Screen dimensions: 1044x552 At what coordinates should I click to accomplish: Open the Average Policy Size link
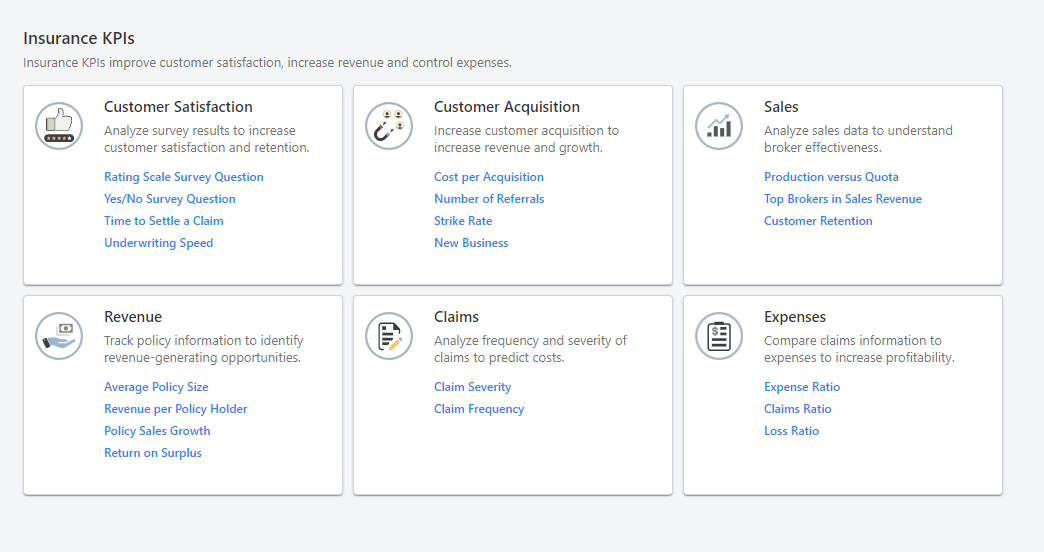[x=156, y=387]
